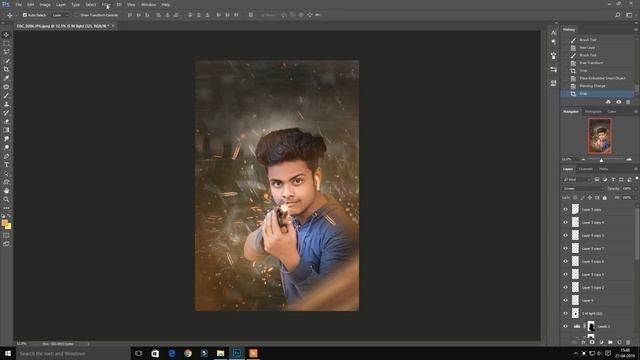Click the background color swatch
Viewport: 640px width, 360px height.
9,226
